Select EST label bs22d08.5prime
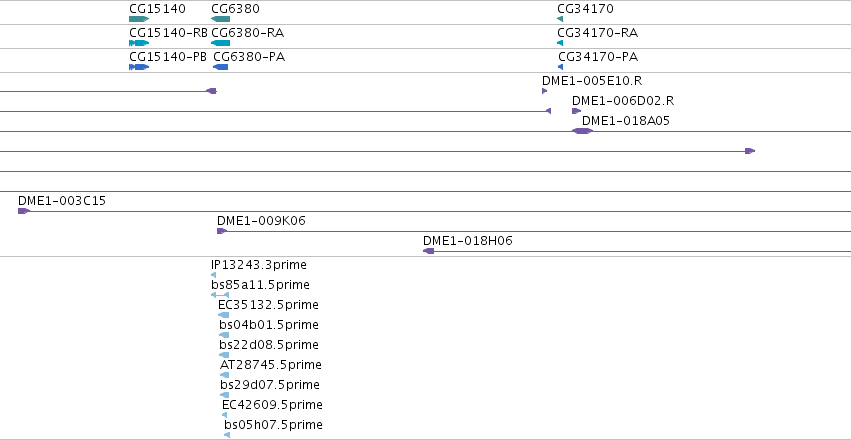The image size is (851, 440). (x=269, y=345)
